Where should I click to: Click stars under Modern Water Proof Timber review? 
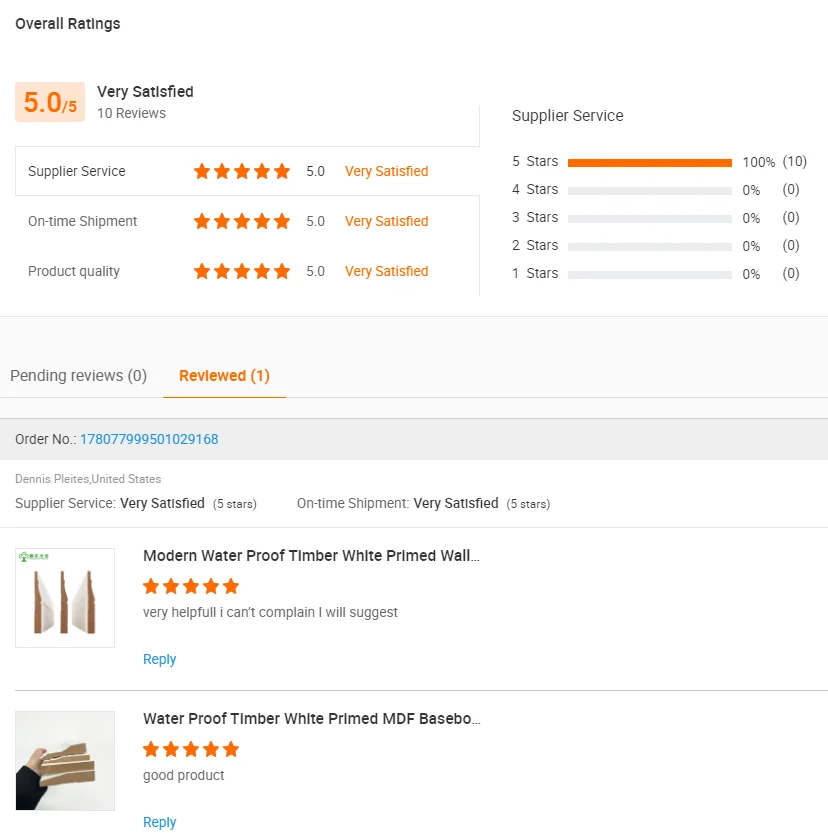click(191, 586)
